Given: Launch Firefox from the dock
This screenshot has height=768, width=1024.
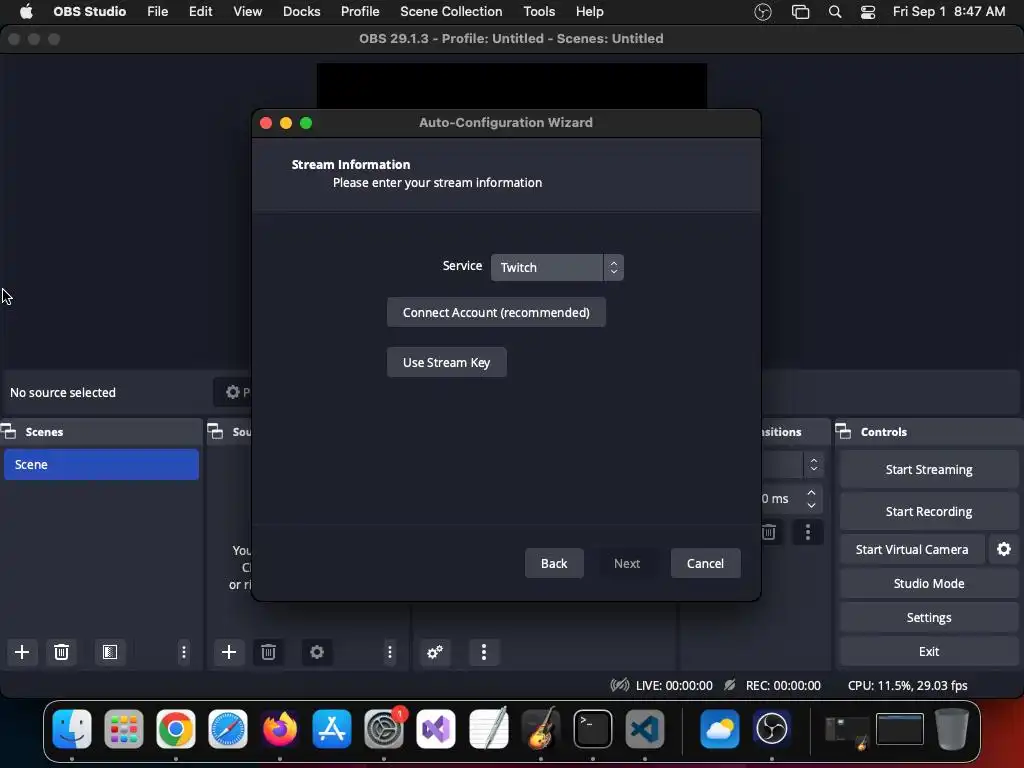Looking at the screenshot, I should (x=280, y=729).
